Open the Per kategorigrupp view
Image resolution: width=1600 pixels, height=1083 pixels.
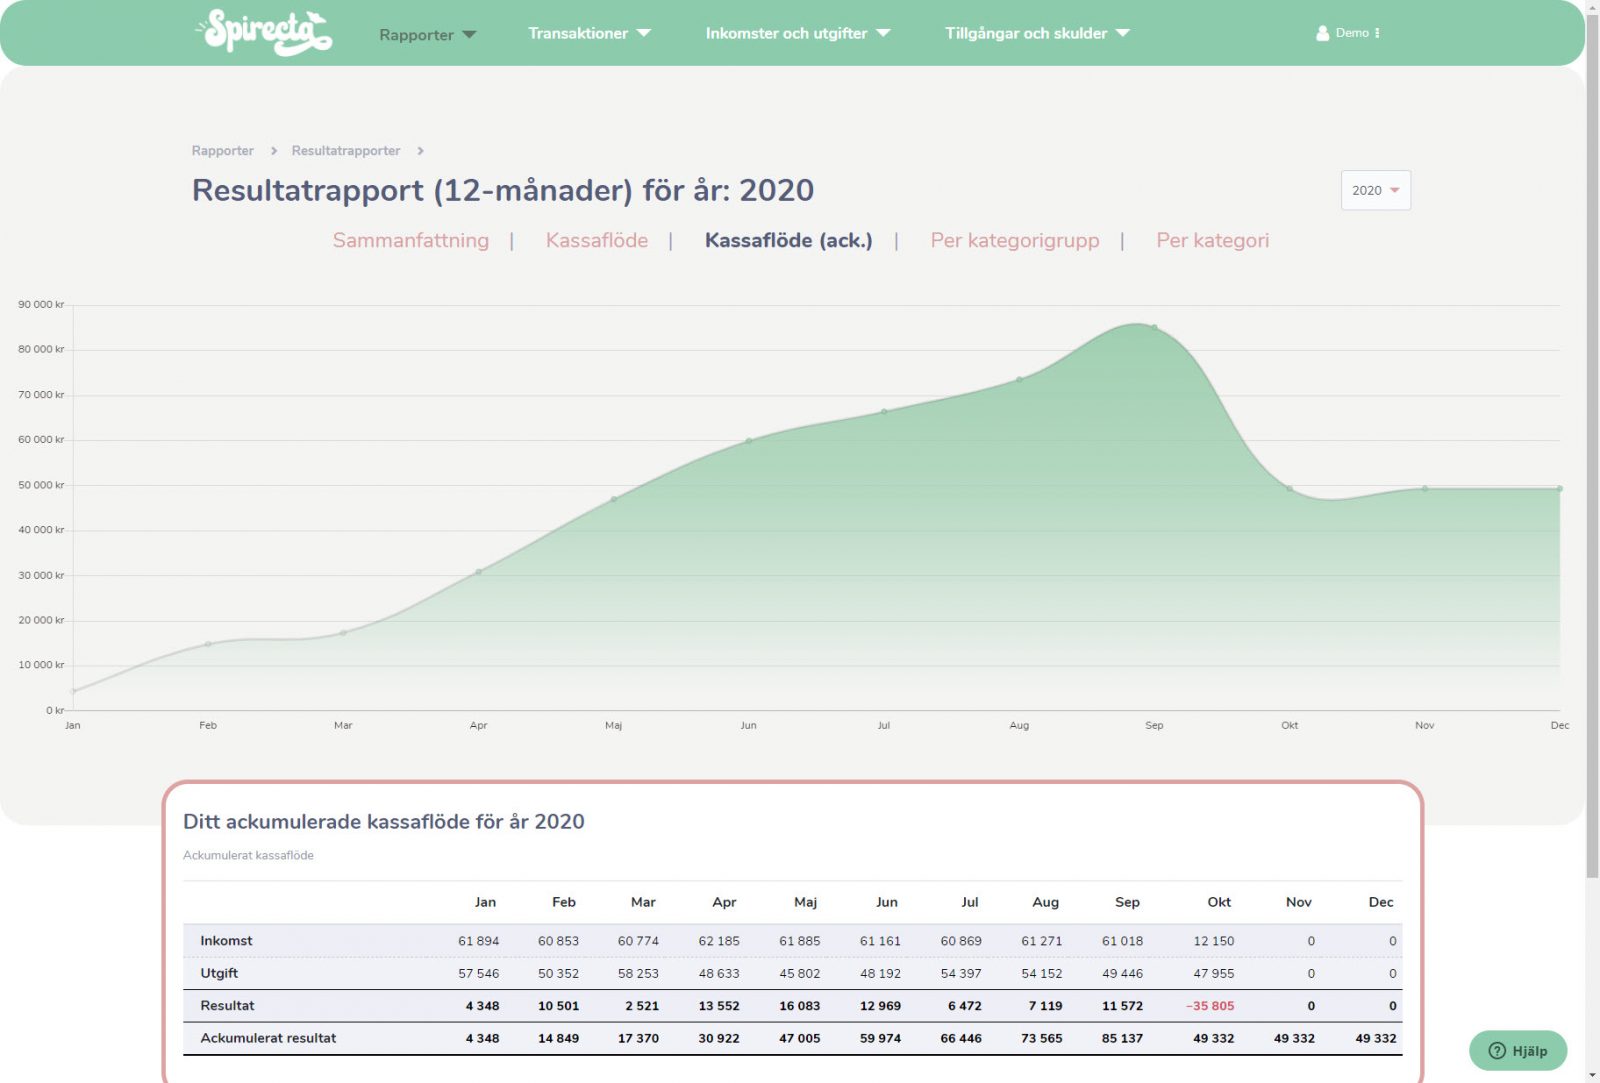(x=1014, y=240)
